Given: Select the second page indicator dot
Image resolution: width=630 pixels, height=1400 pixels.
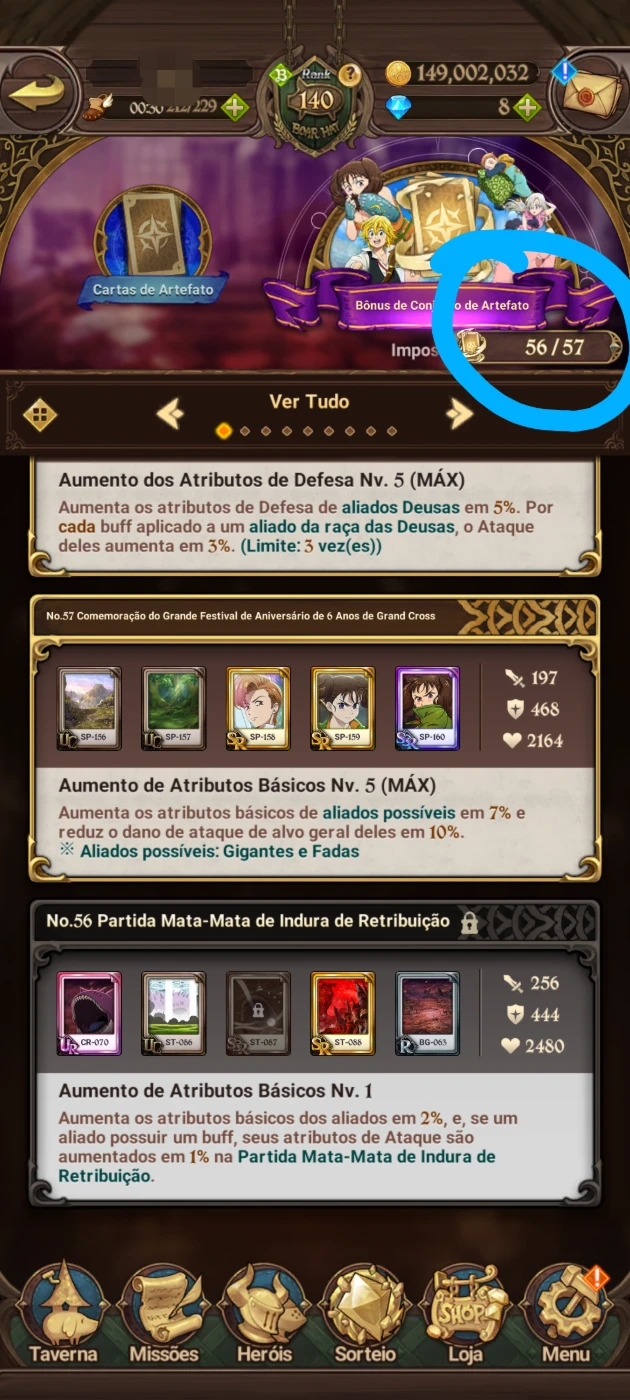Looking at the screenshot, I should (245, 431).
